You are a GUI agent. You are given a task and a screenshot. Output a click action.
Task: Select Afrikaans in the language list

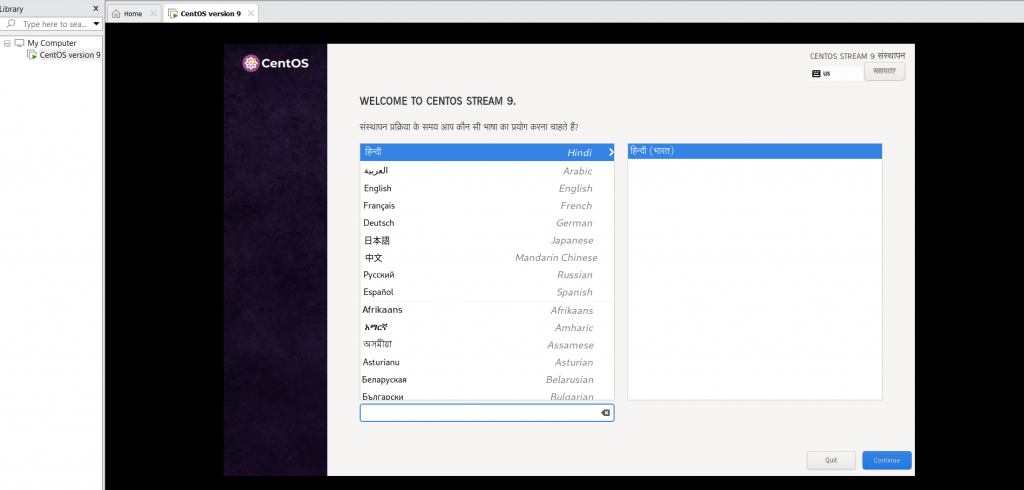point(487,310)
